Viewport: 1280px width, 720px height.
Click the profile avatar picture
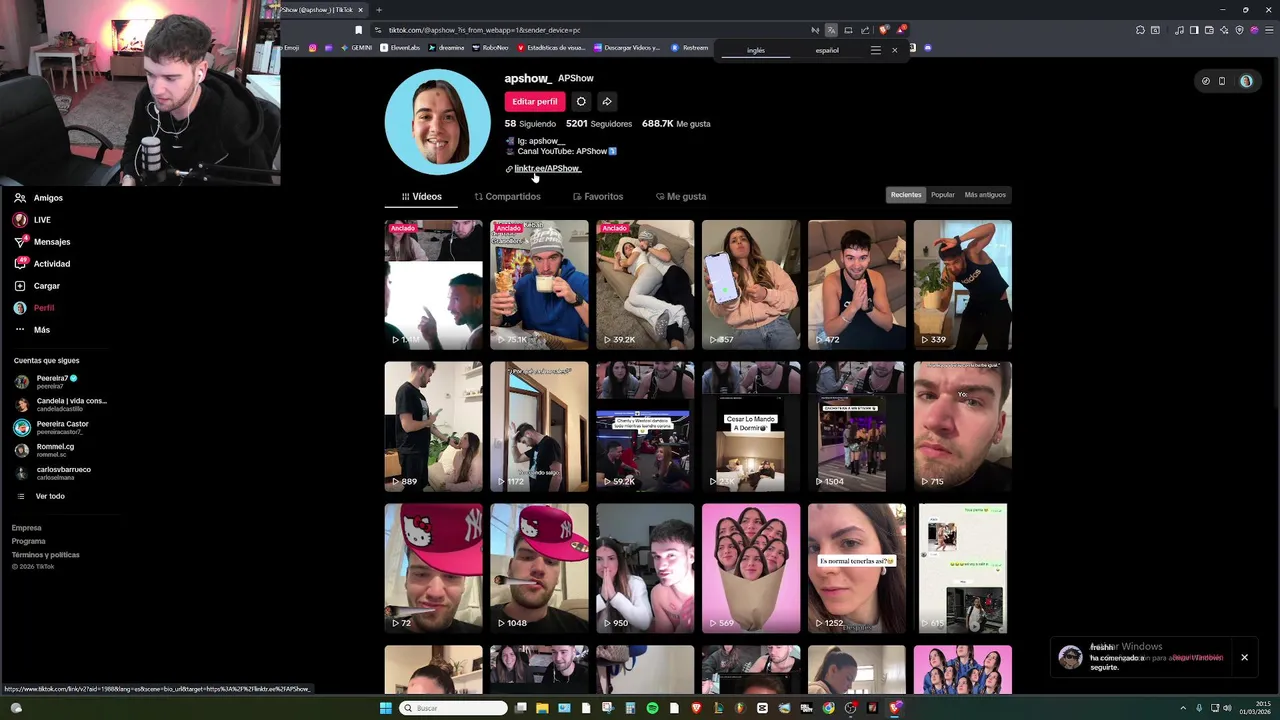click(438, 122)
